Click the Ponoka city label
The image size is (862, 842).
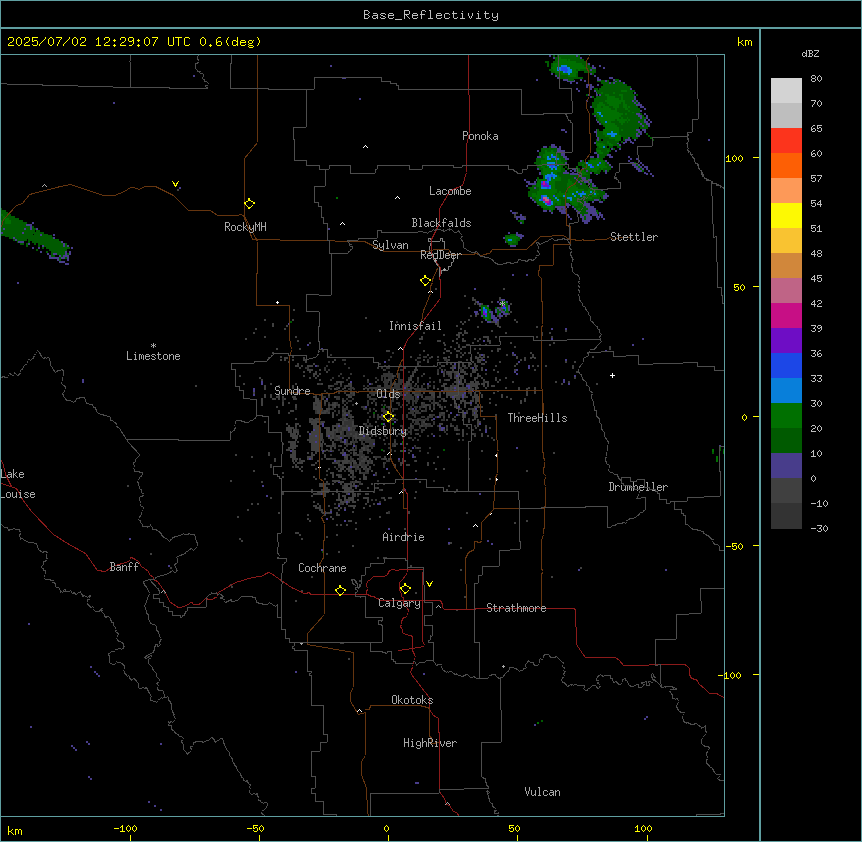[x=480, y=136]
